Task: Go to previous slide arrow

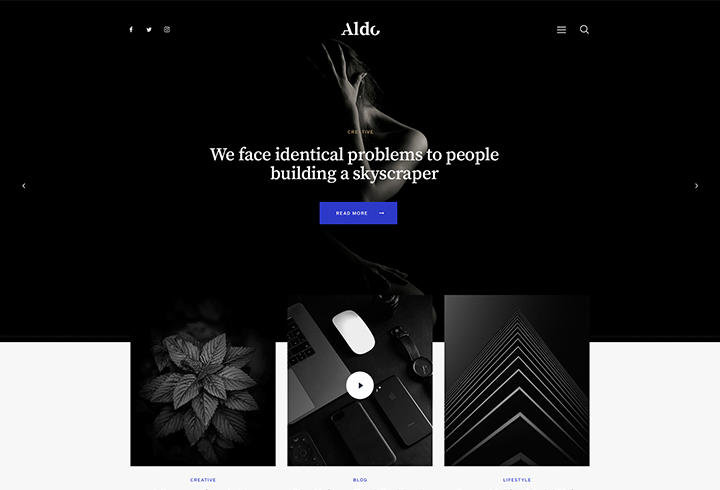Action: tap(24, 186)
